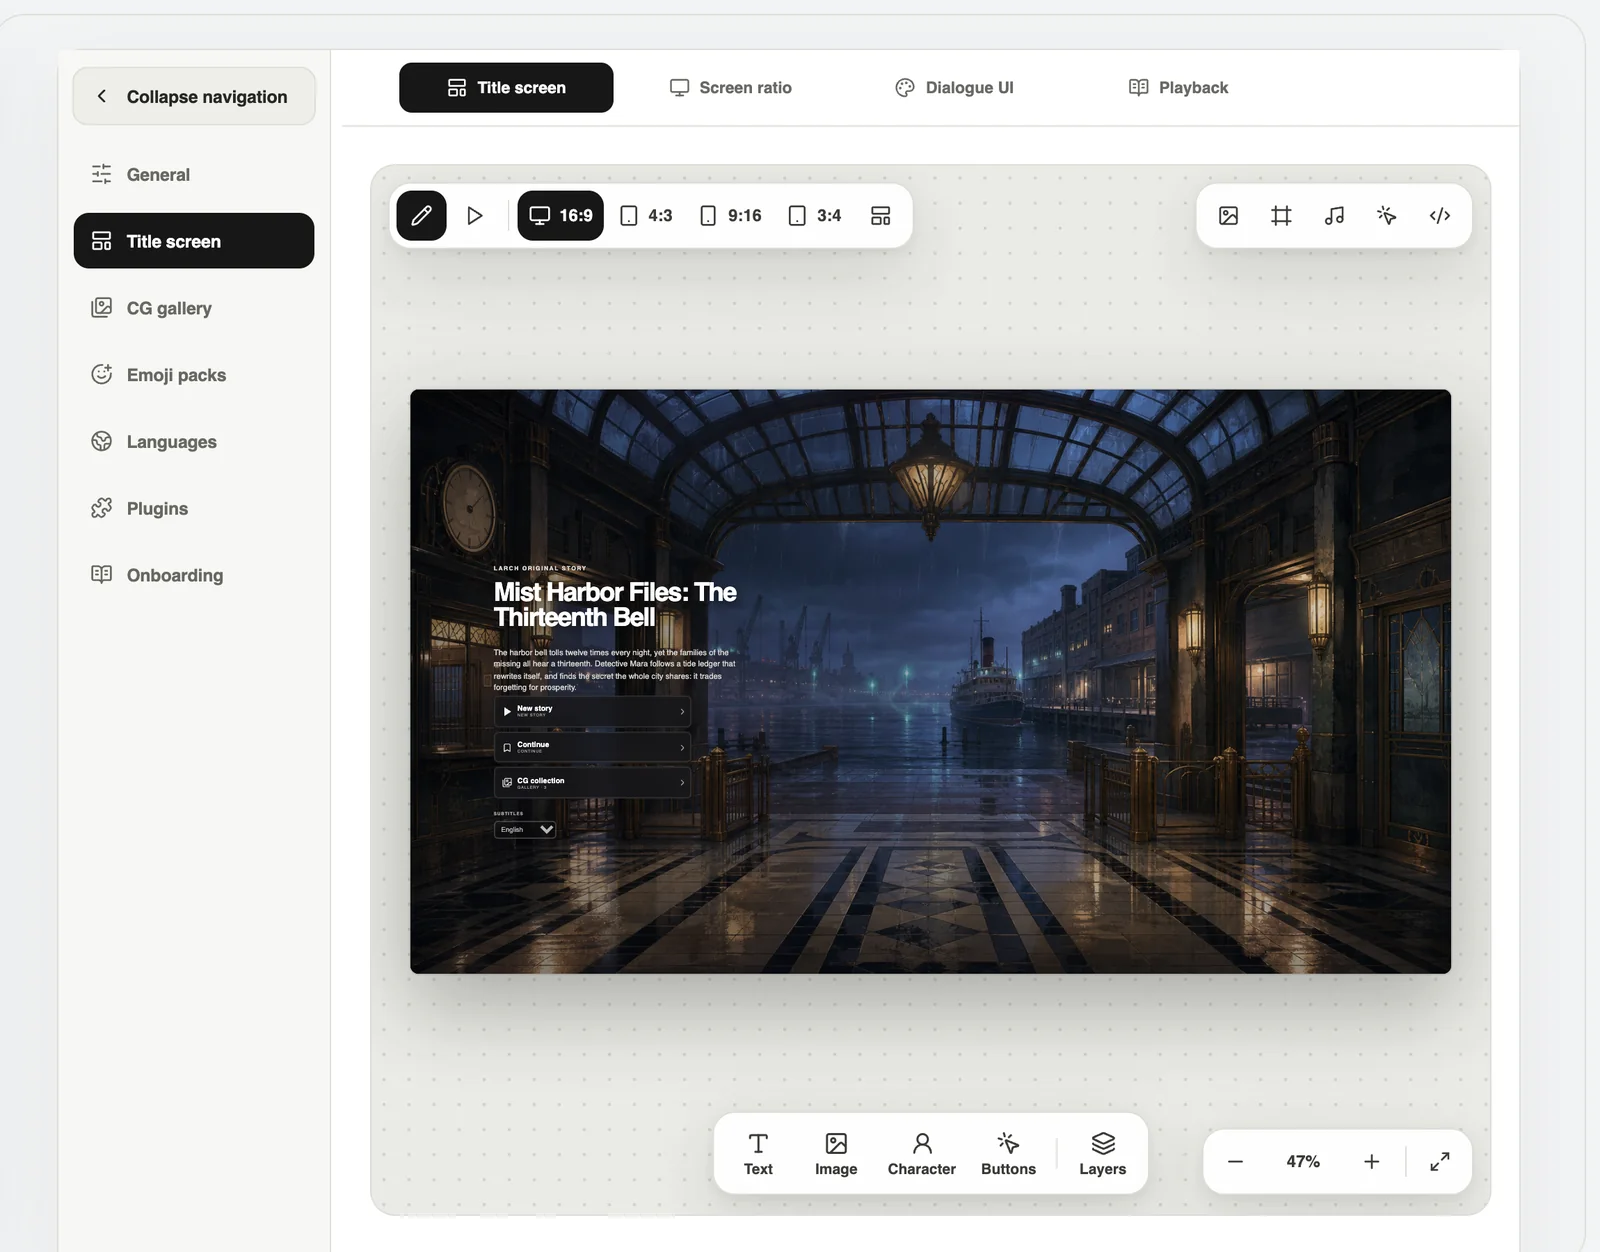Switch canvas to 4:3 ratio
The image size is (1600, 1252).
click(x=646, y=215)
